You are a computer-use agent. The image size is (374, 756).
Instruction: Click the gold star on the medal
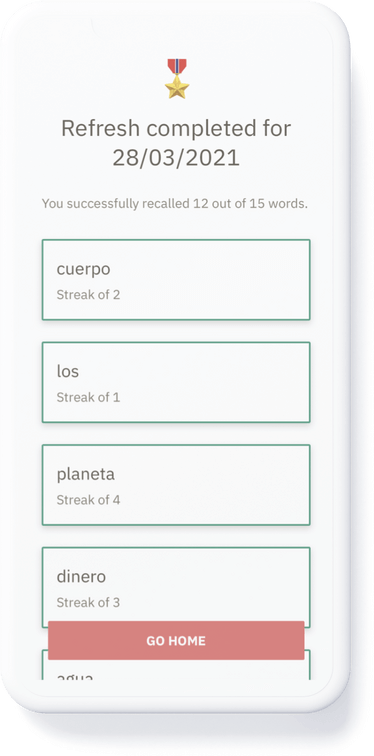(x=177, y=87)
